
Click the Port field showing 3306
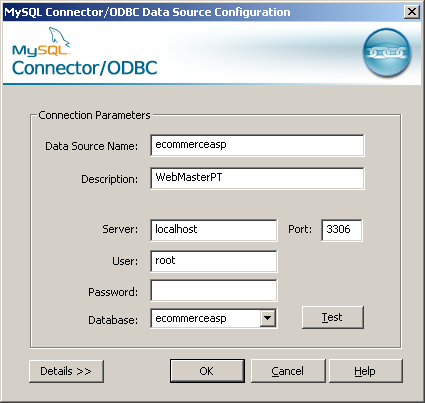coord(342,230)
